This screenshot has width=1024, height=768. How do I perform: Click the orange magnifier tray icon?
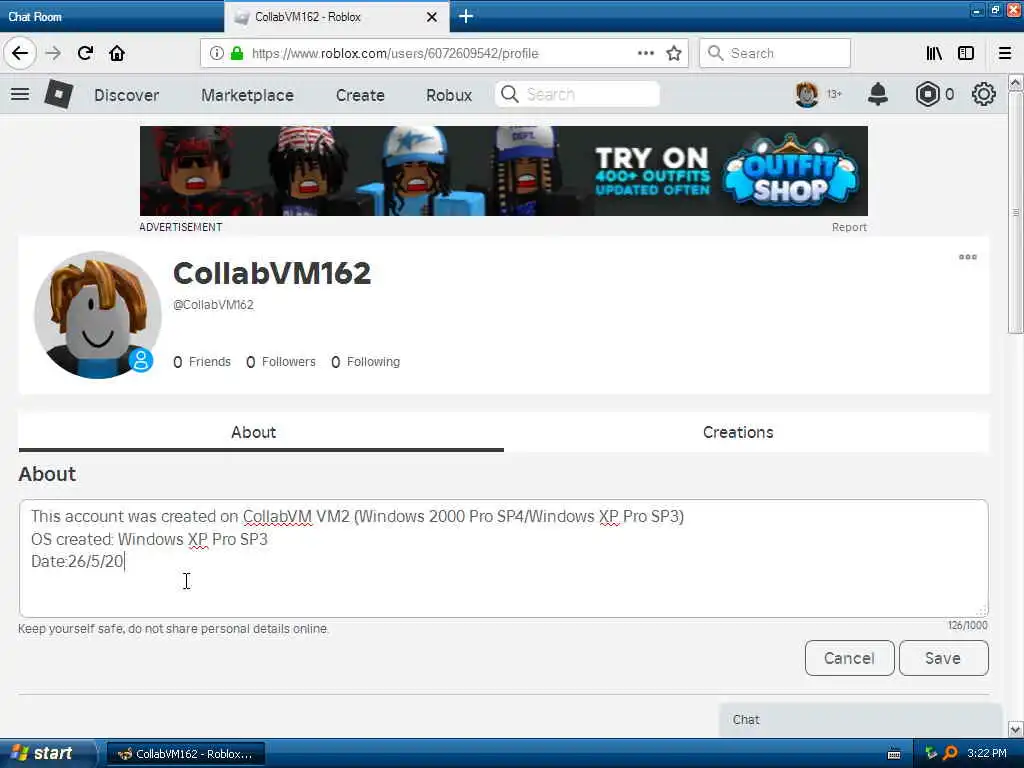(x=950, y=754)
